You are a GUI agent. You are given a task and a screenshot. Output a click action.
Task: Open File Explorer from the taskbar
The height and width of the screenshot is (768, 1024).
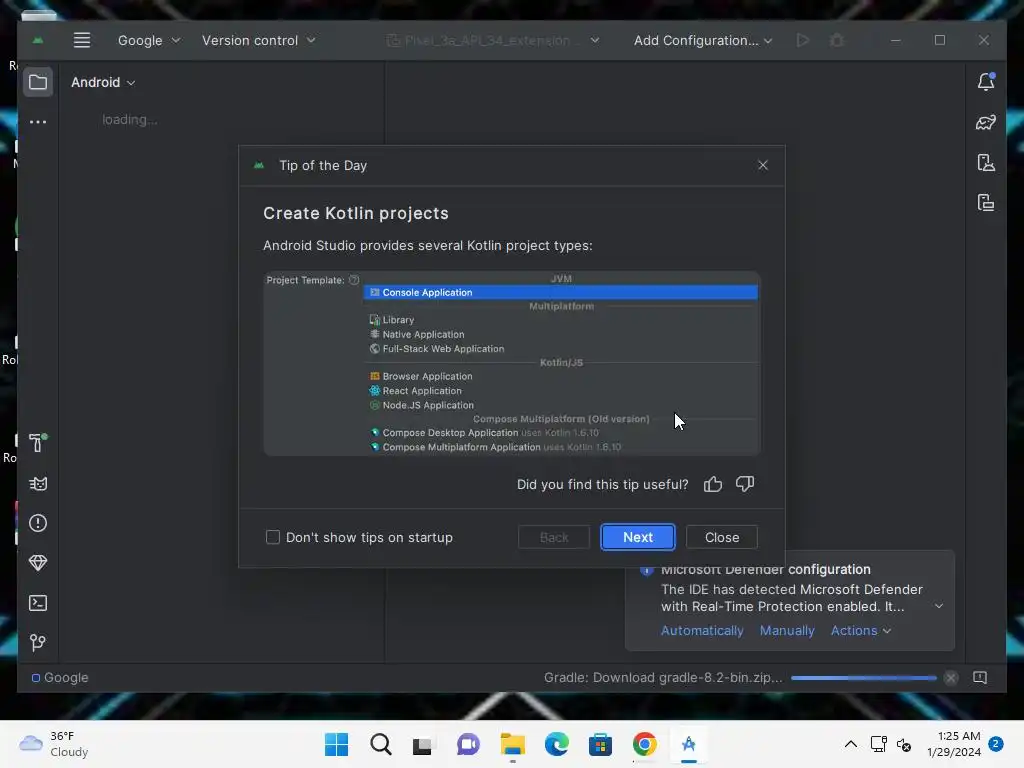513,744
